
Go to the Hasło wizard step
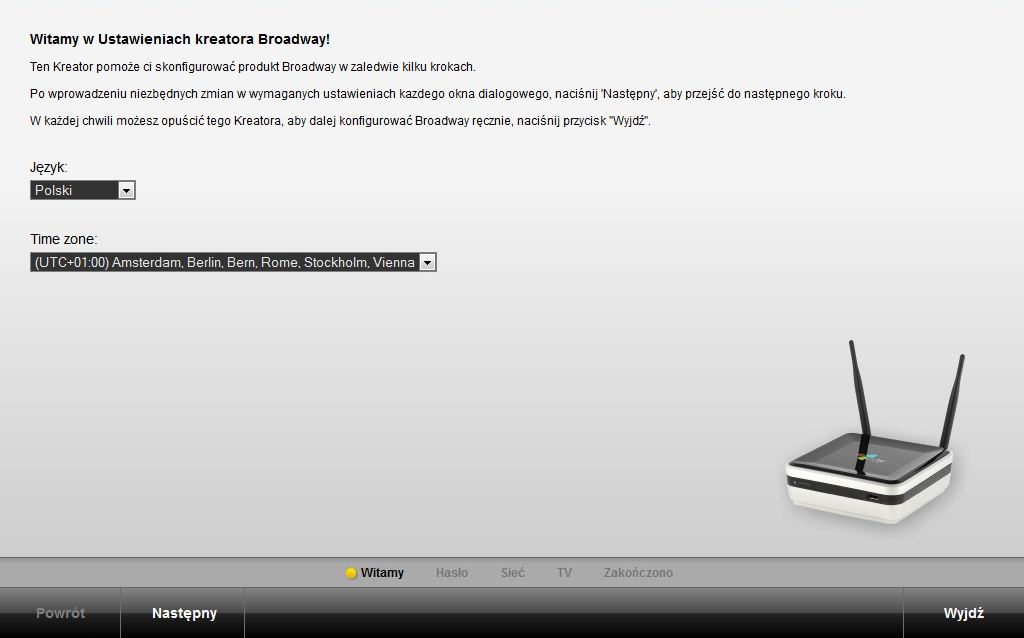(x=452, y=573)
